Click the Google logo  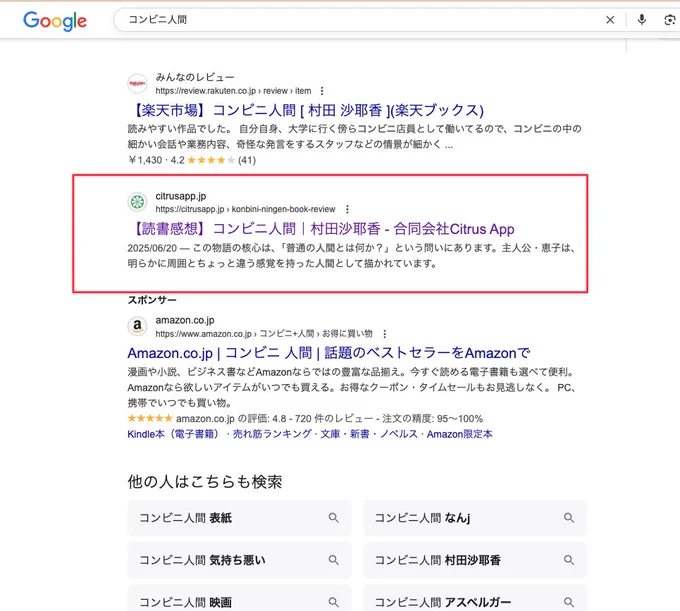(x=55, y=21)
